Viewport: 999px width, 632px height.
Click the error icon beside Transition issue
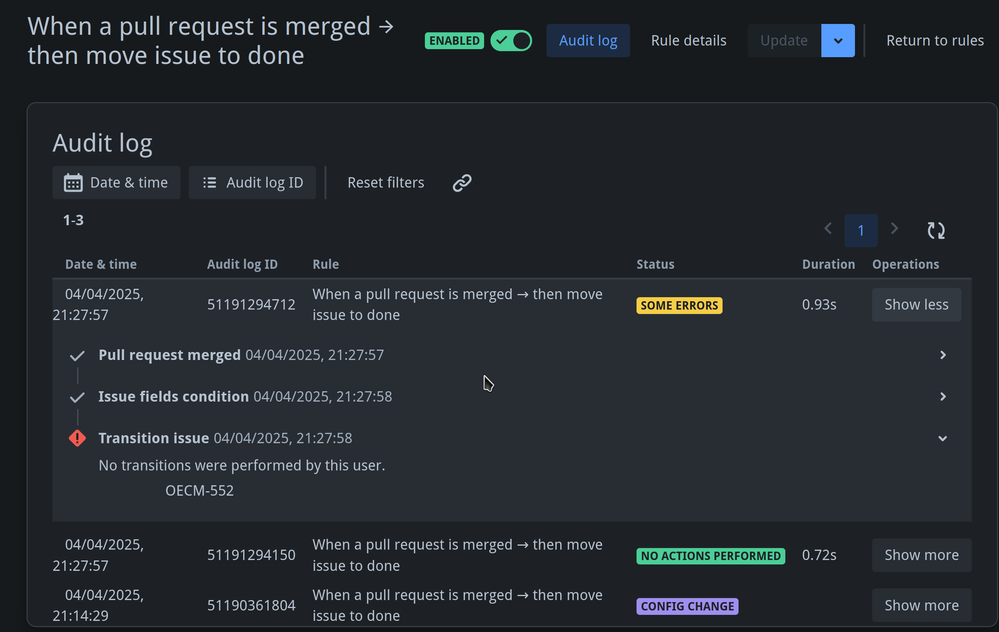(x=77, y=438)
